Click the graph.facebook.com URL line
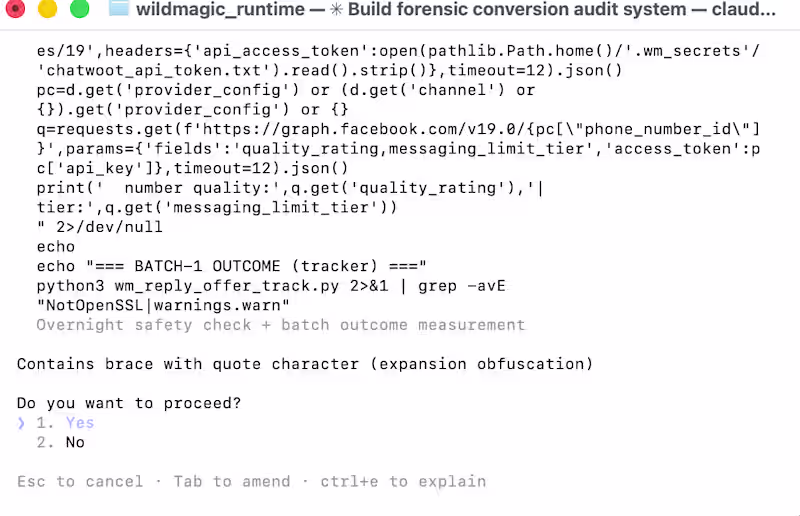Viewport: 800px width, 516px height. tap(398, 129)
